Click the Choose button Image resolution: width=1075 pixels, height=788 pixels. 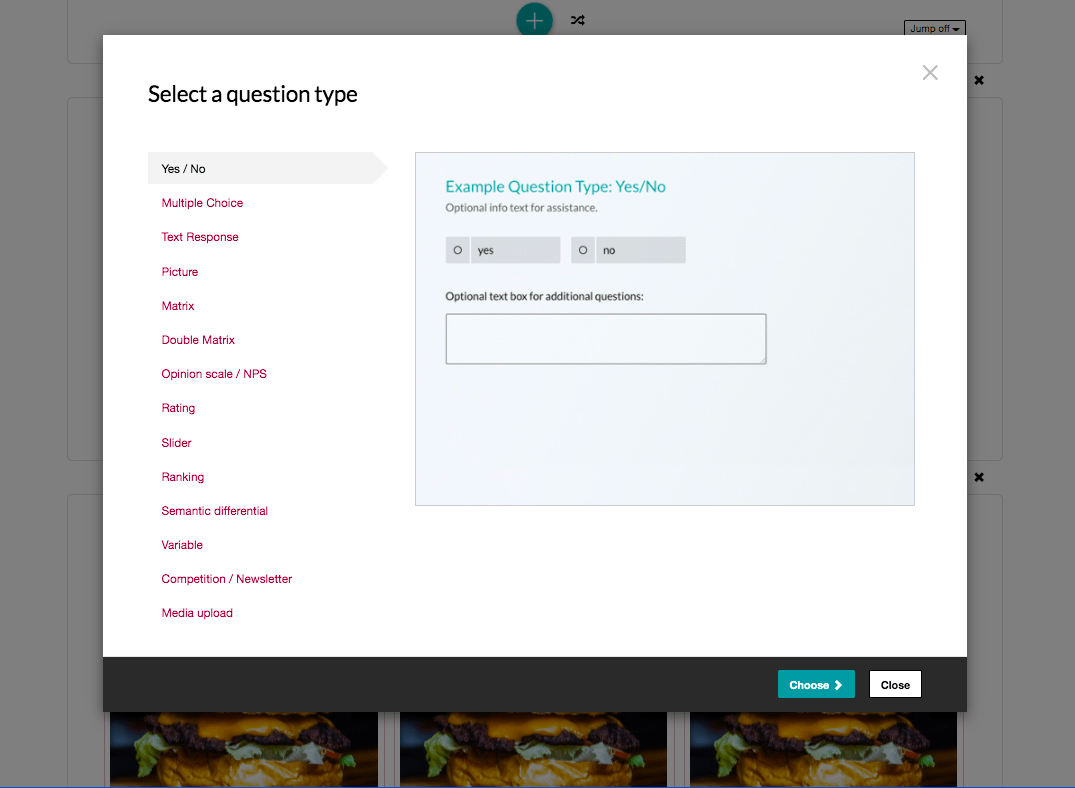(816, 684)
